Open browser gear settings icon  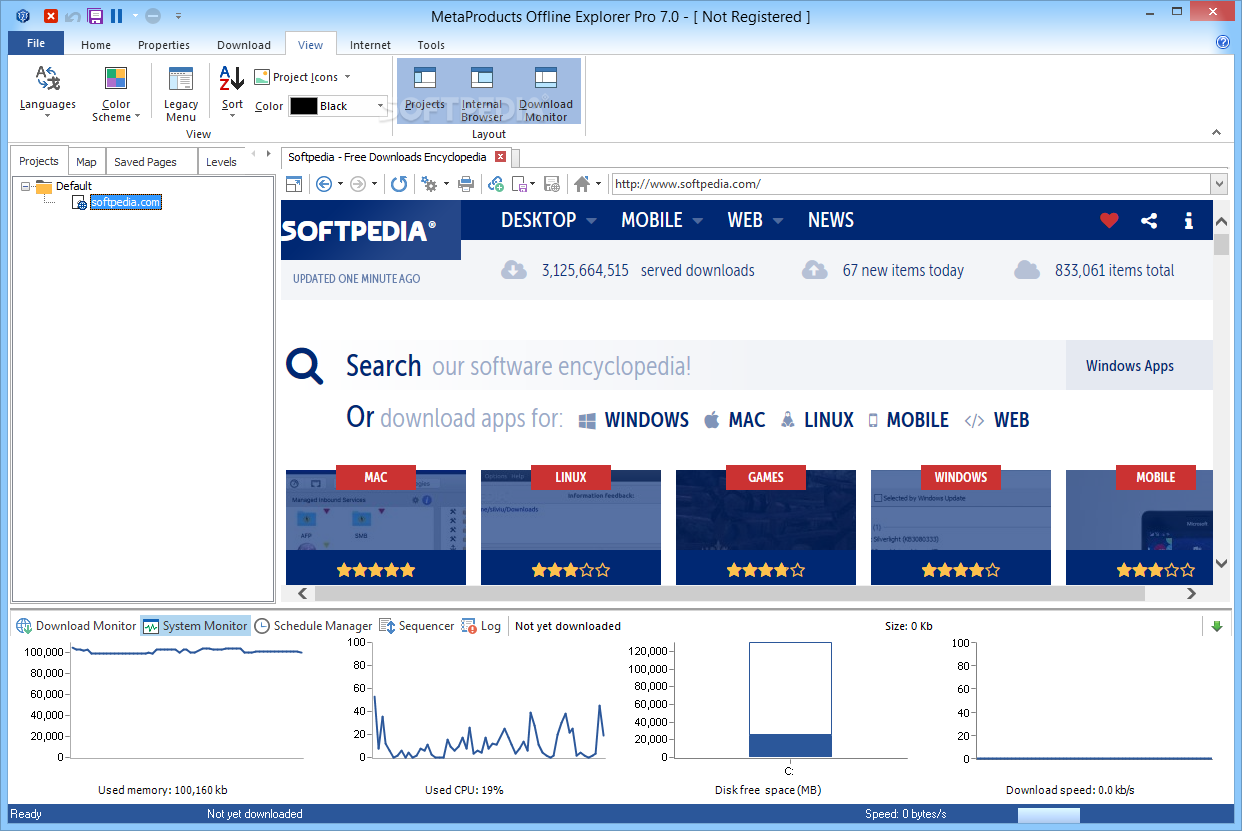[x=428, y=184]
